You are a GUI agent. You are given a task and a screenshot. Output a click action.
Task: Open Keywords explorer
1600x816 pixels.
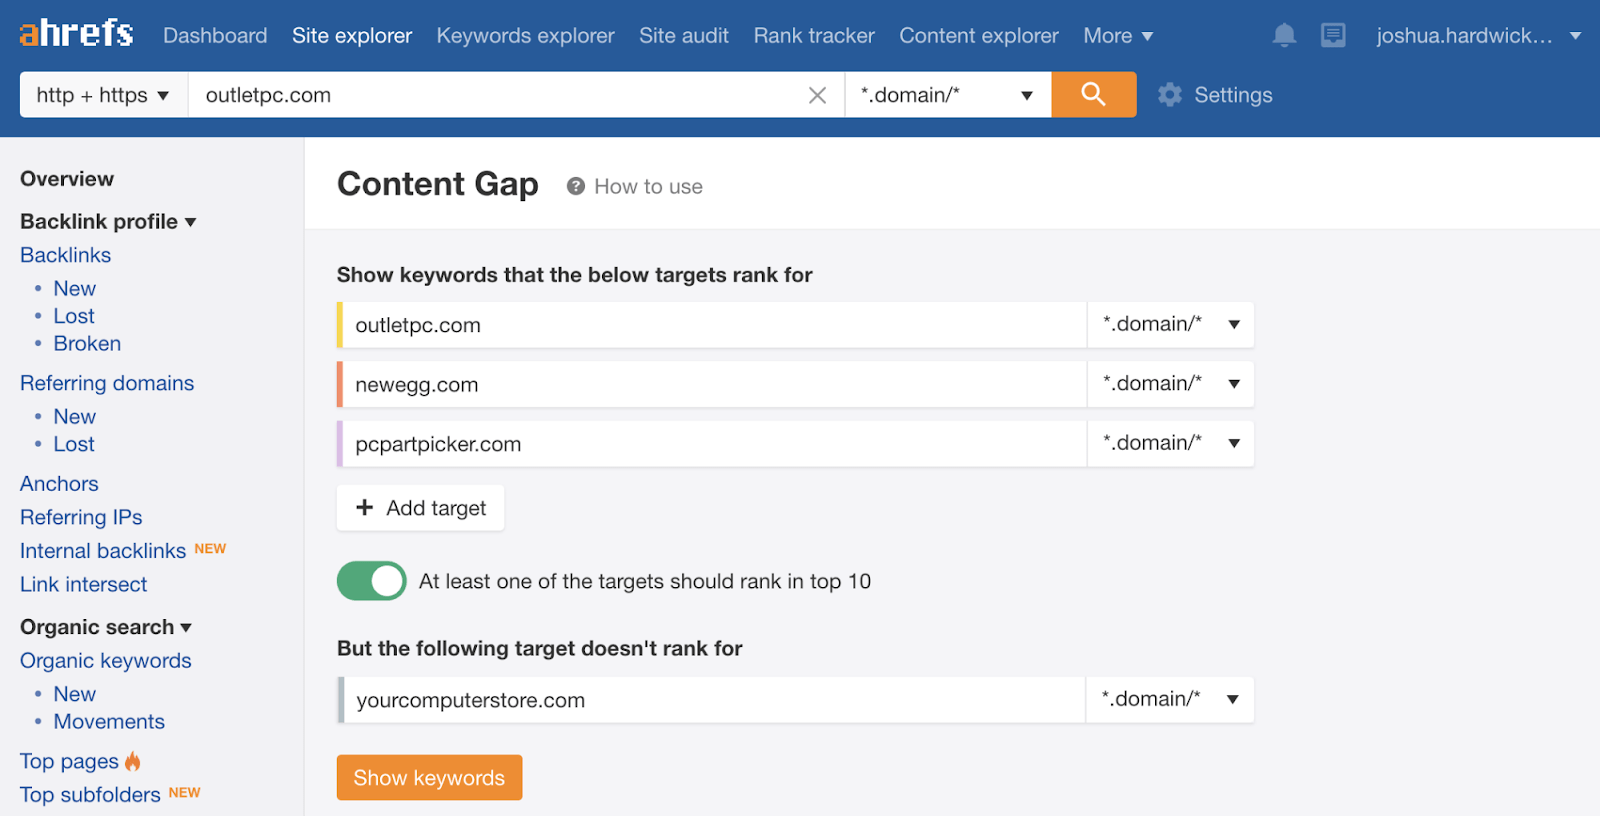[x=525, y=36]
